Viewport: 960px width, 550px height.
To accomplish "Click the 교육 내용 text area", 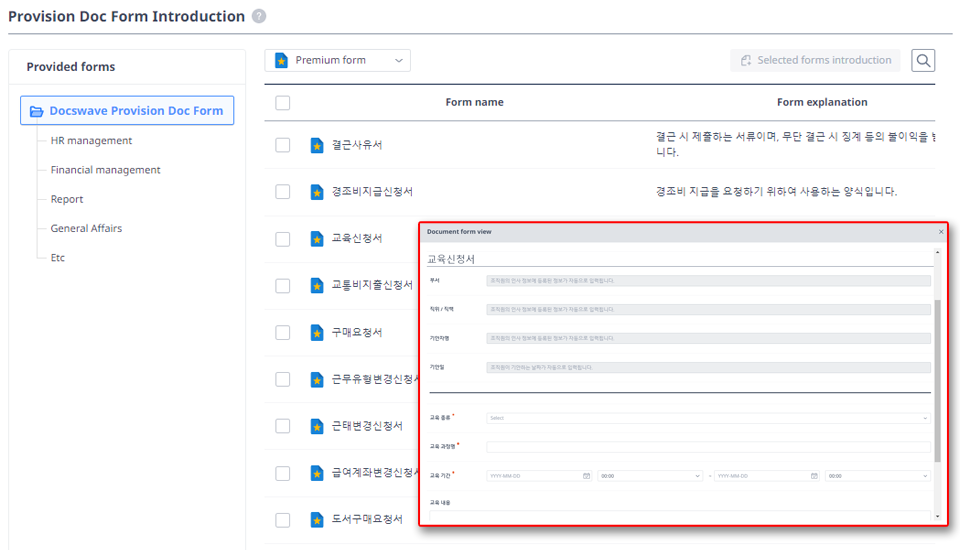I will 680,516.
